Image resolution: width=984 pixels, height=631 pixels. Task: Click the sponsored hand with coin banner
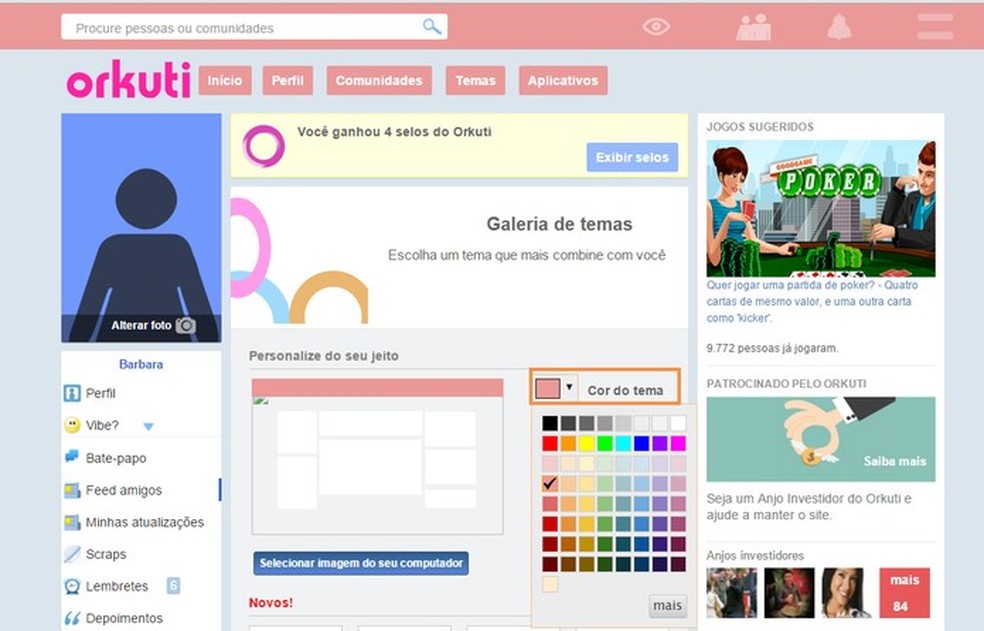[821, 439]
